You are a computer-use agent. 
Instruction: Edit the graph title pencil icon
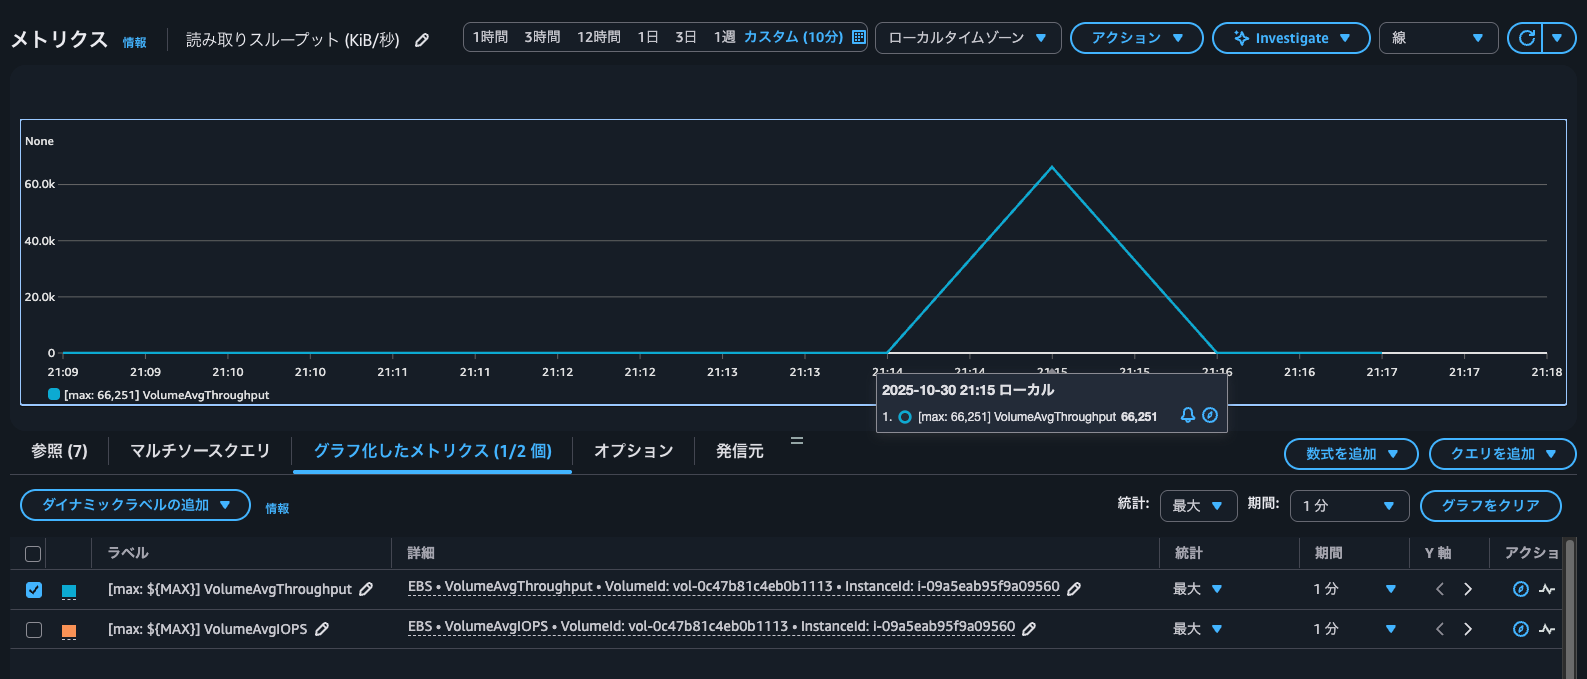(x=422, y=40)
